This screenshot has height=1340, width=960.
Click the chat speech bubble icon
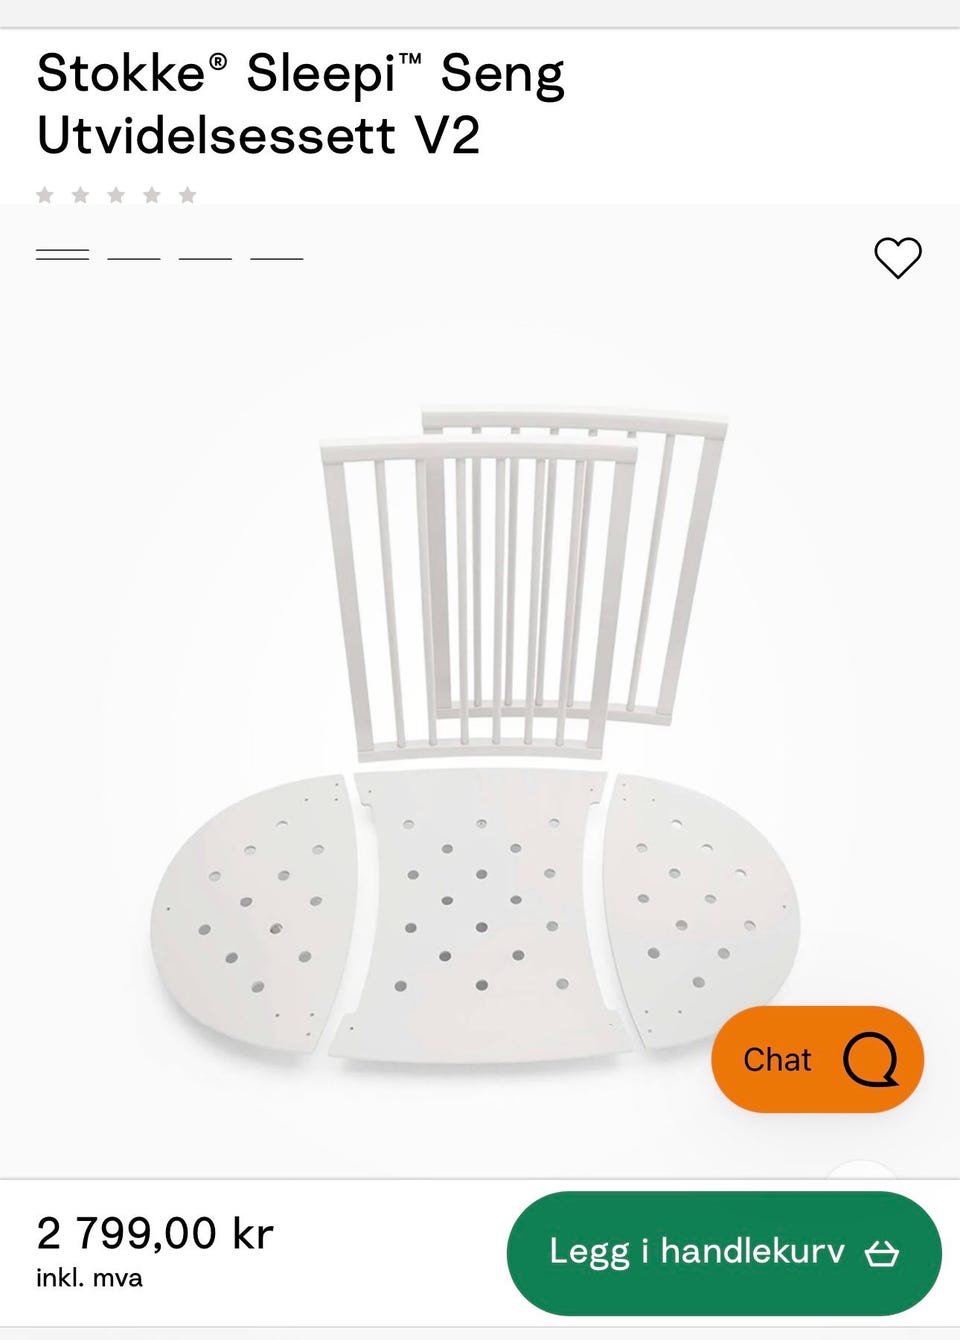[870, 1059]
